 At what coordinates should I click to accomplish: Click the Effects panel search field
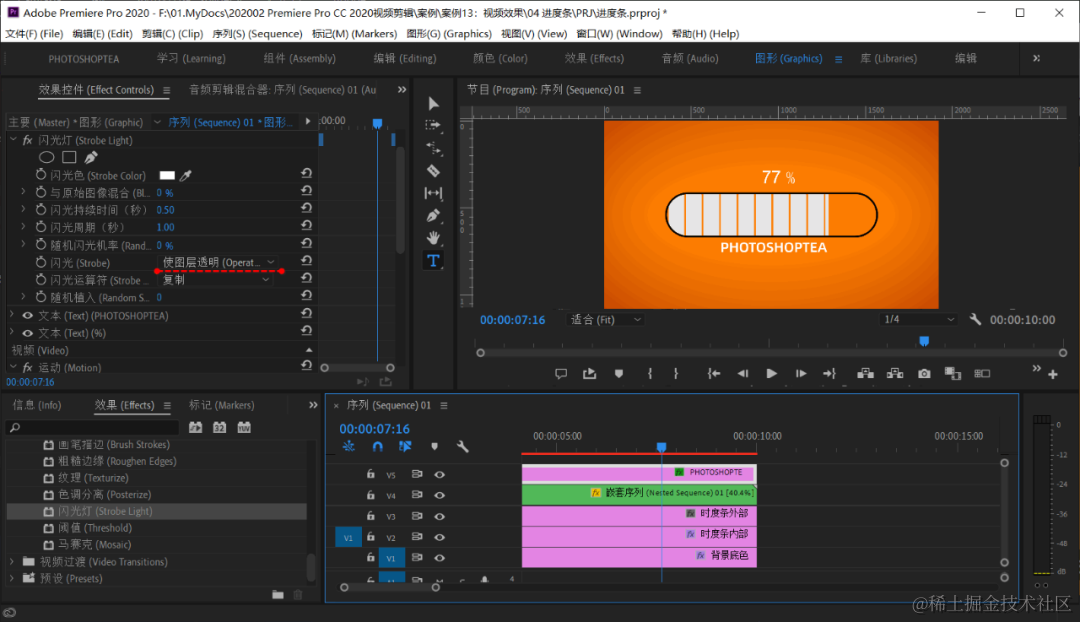tap(92, 428)
